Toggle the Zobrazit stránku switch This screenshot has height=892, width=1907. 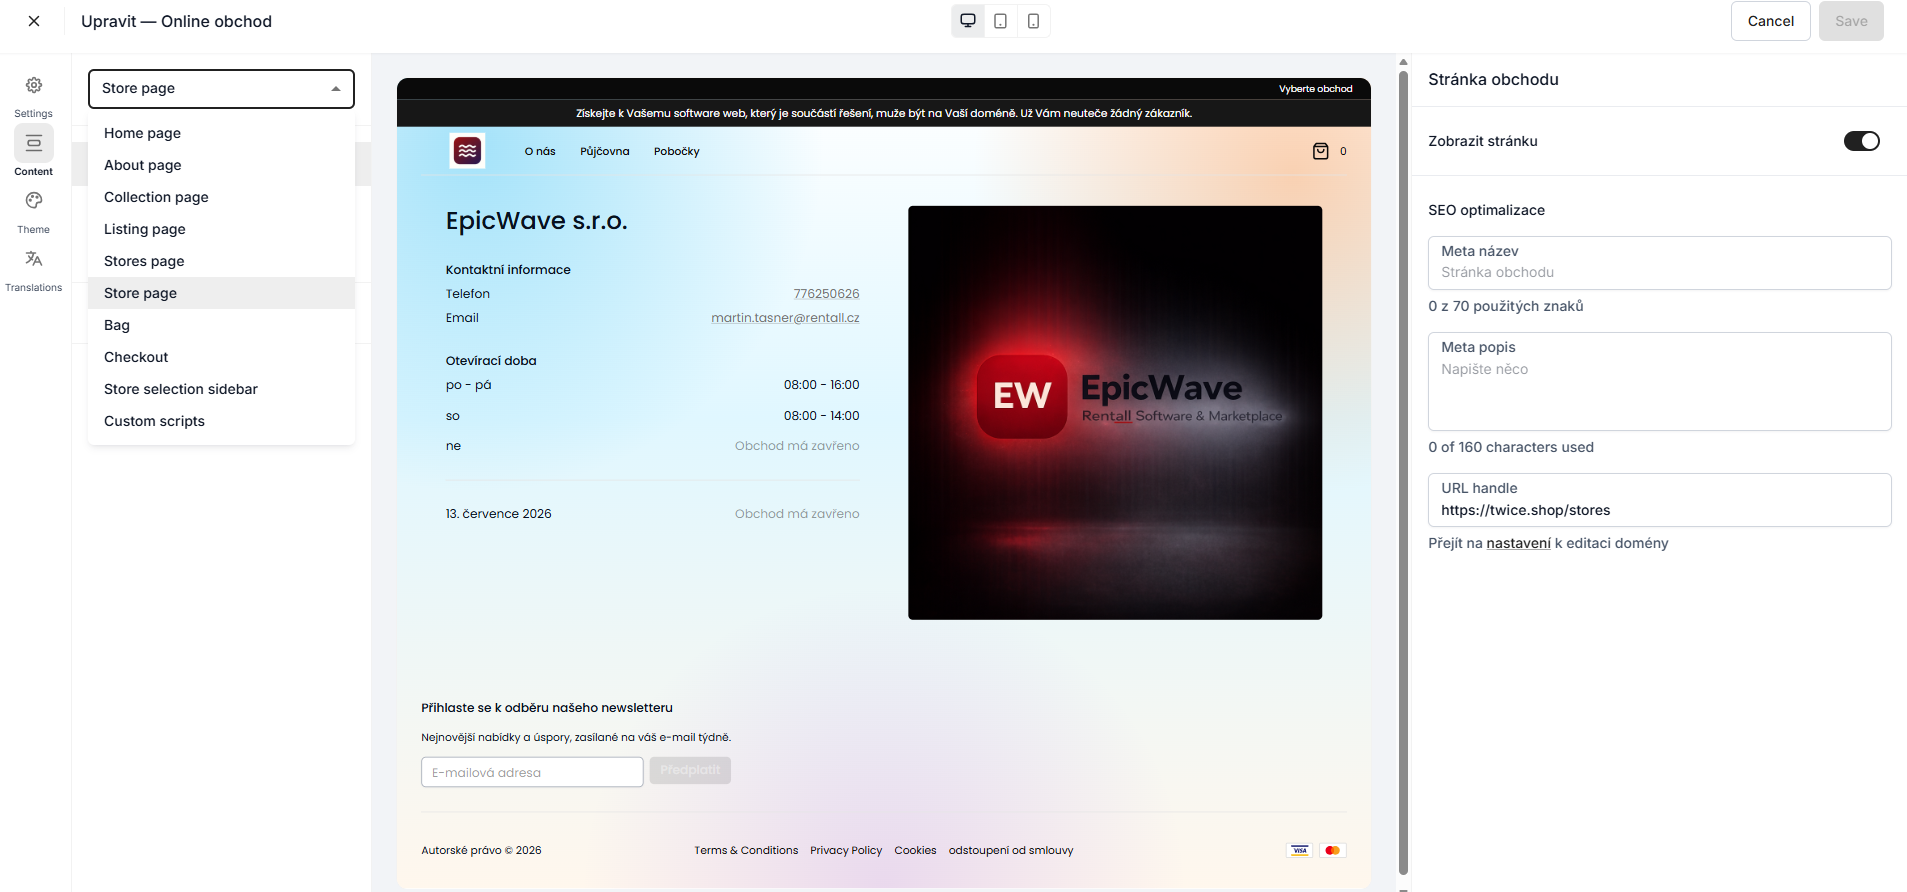pyautogui.click(x=1862, y=141)
